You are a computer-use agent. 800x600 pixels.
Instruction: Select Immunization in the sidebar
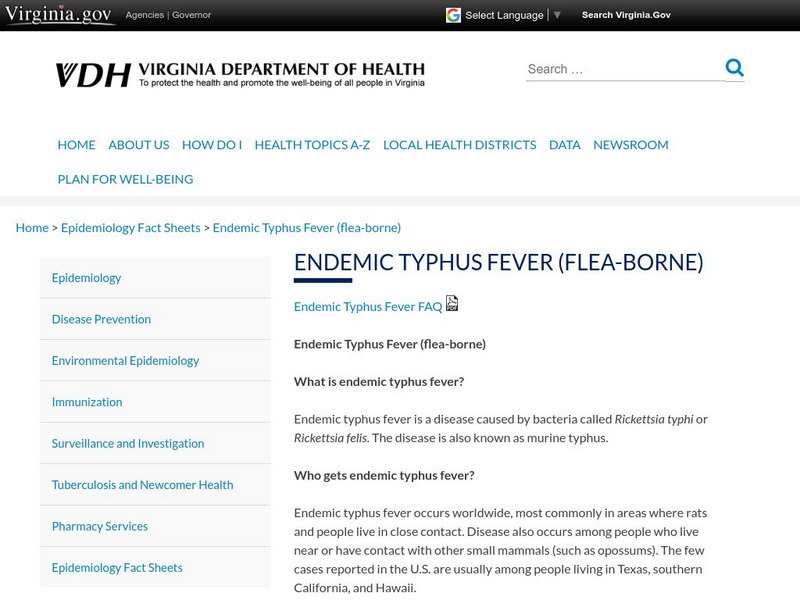click(86, 401)
